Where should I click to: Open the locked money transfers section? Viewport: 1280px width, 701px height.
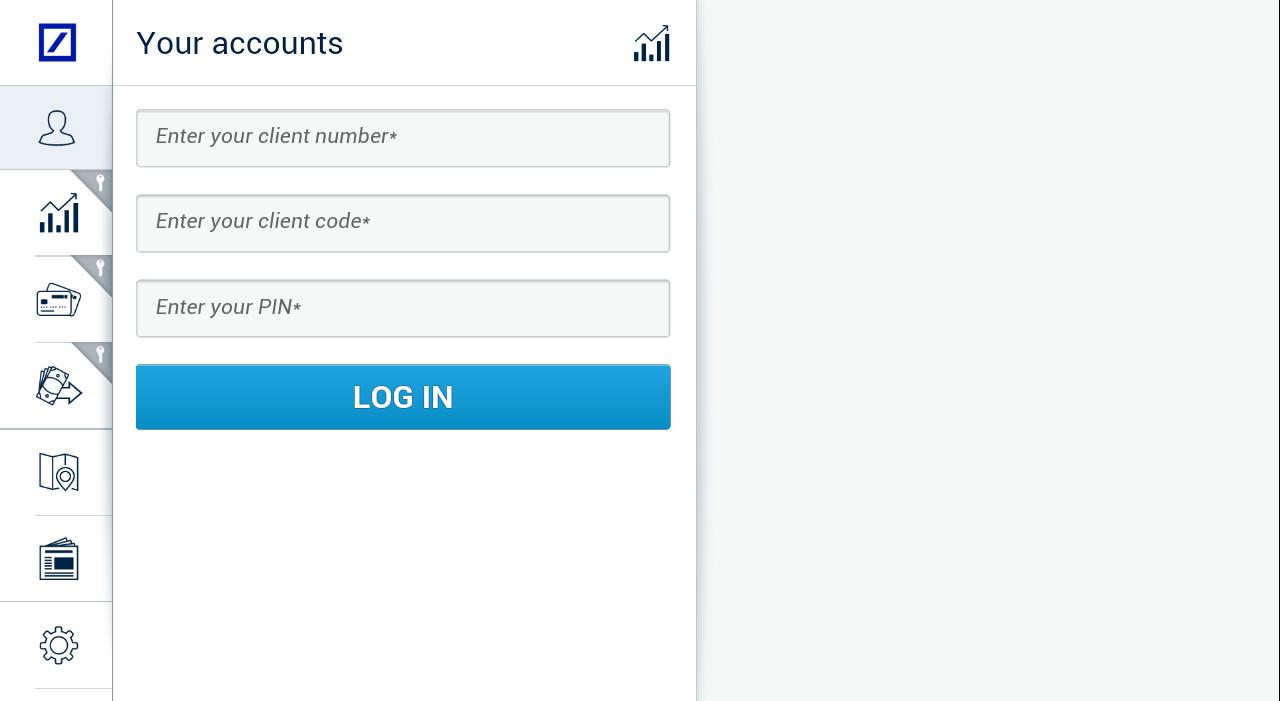[57, 386]
